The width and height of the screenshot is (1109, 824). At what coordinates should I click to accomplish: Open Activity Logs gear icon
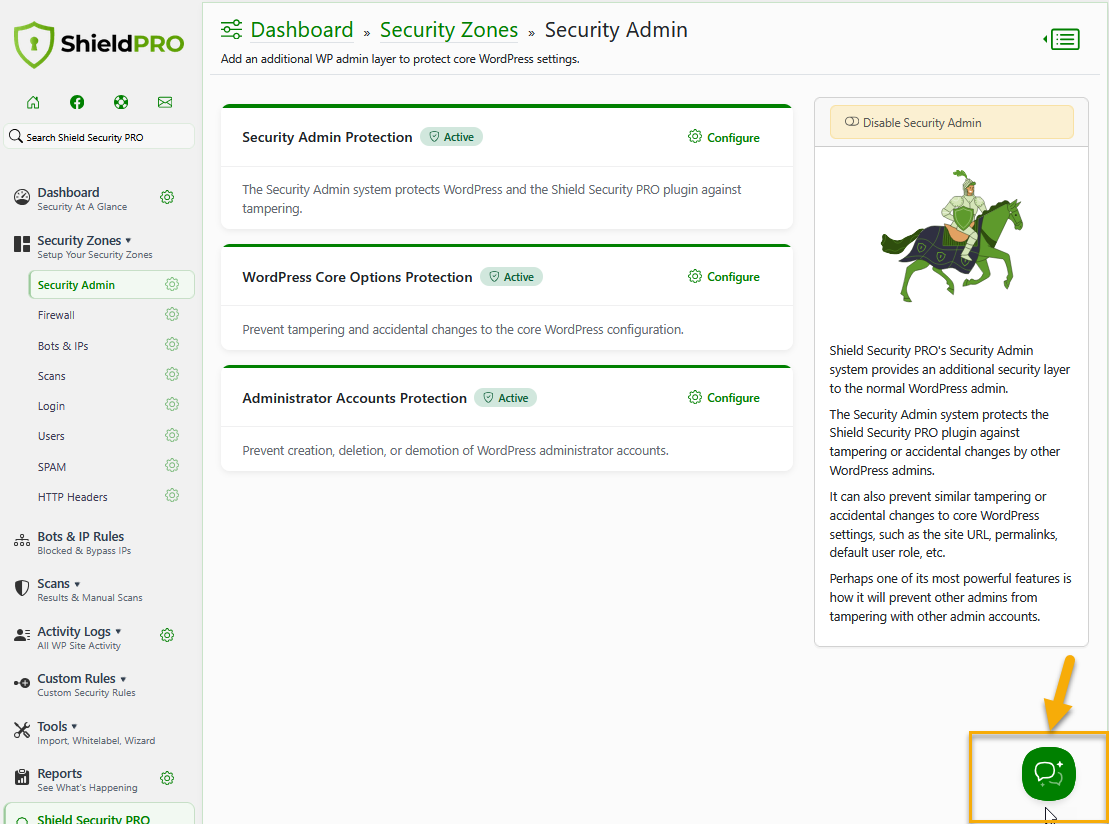pos(167,635)
